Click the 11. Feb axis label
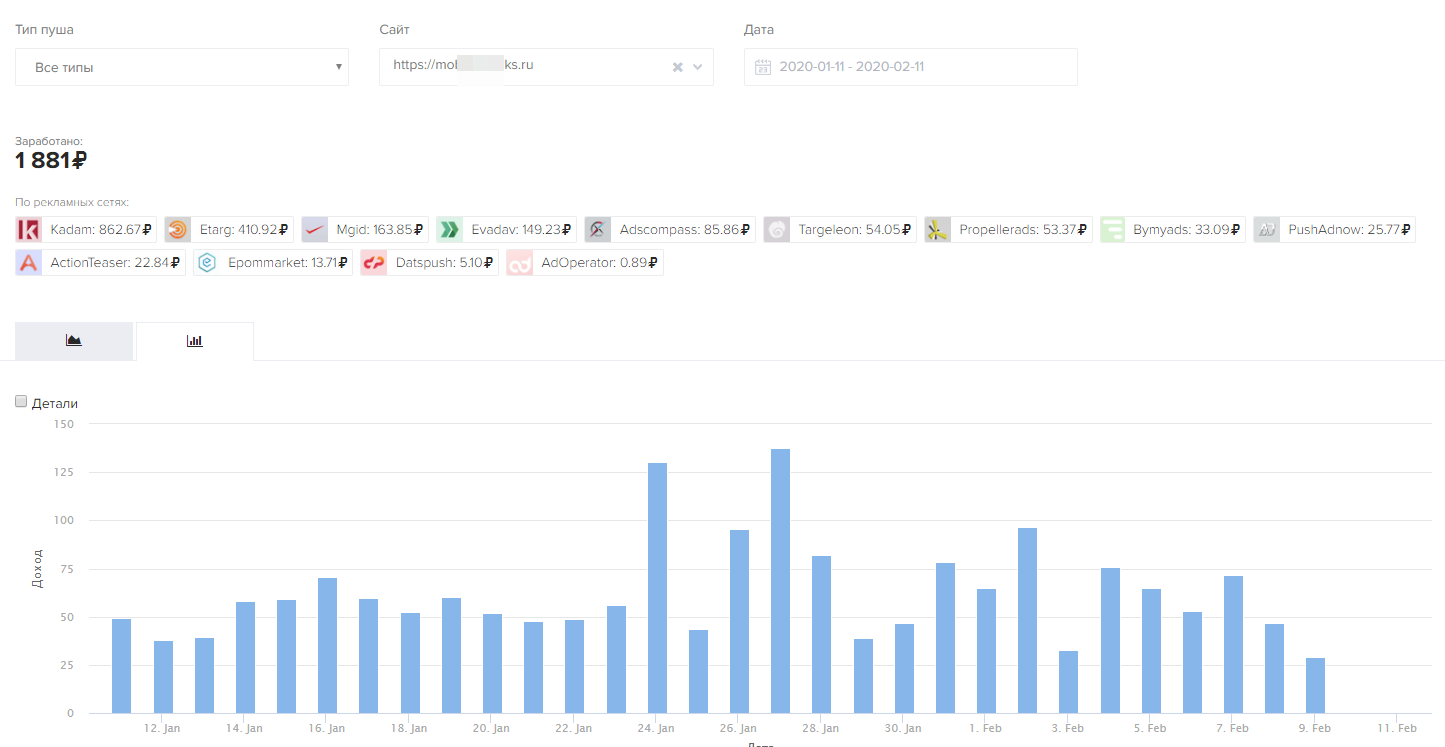The height and width of the screenshot is (747, 1445). coord(1397,729)
